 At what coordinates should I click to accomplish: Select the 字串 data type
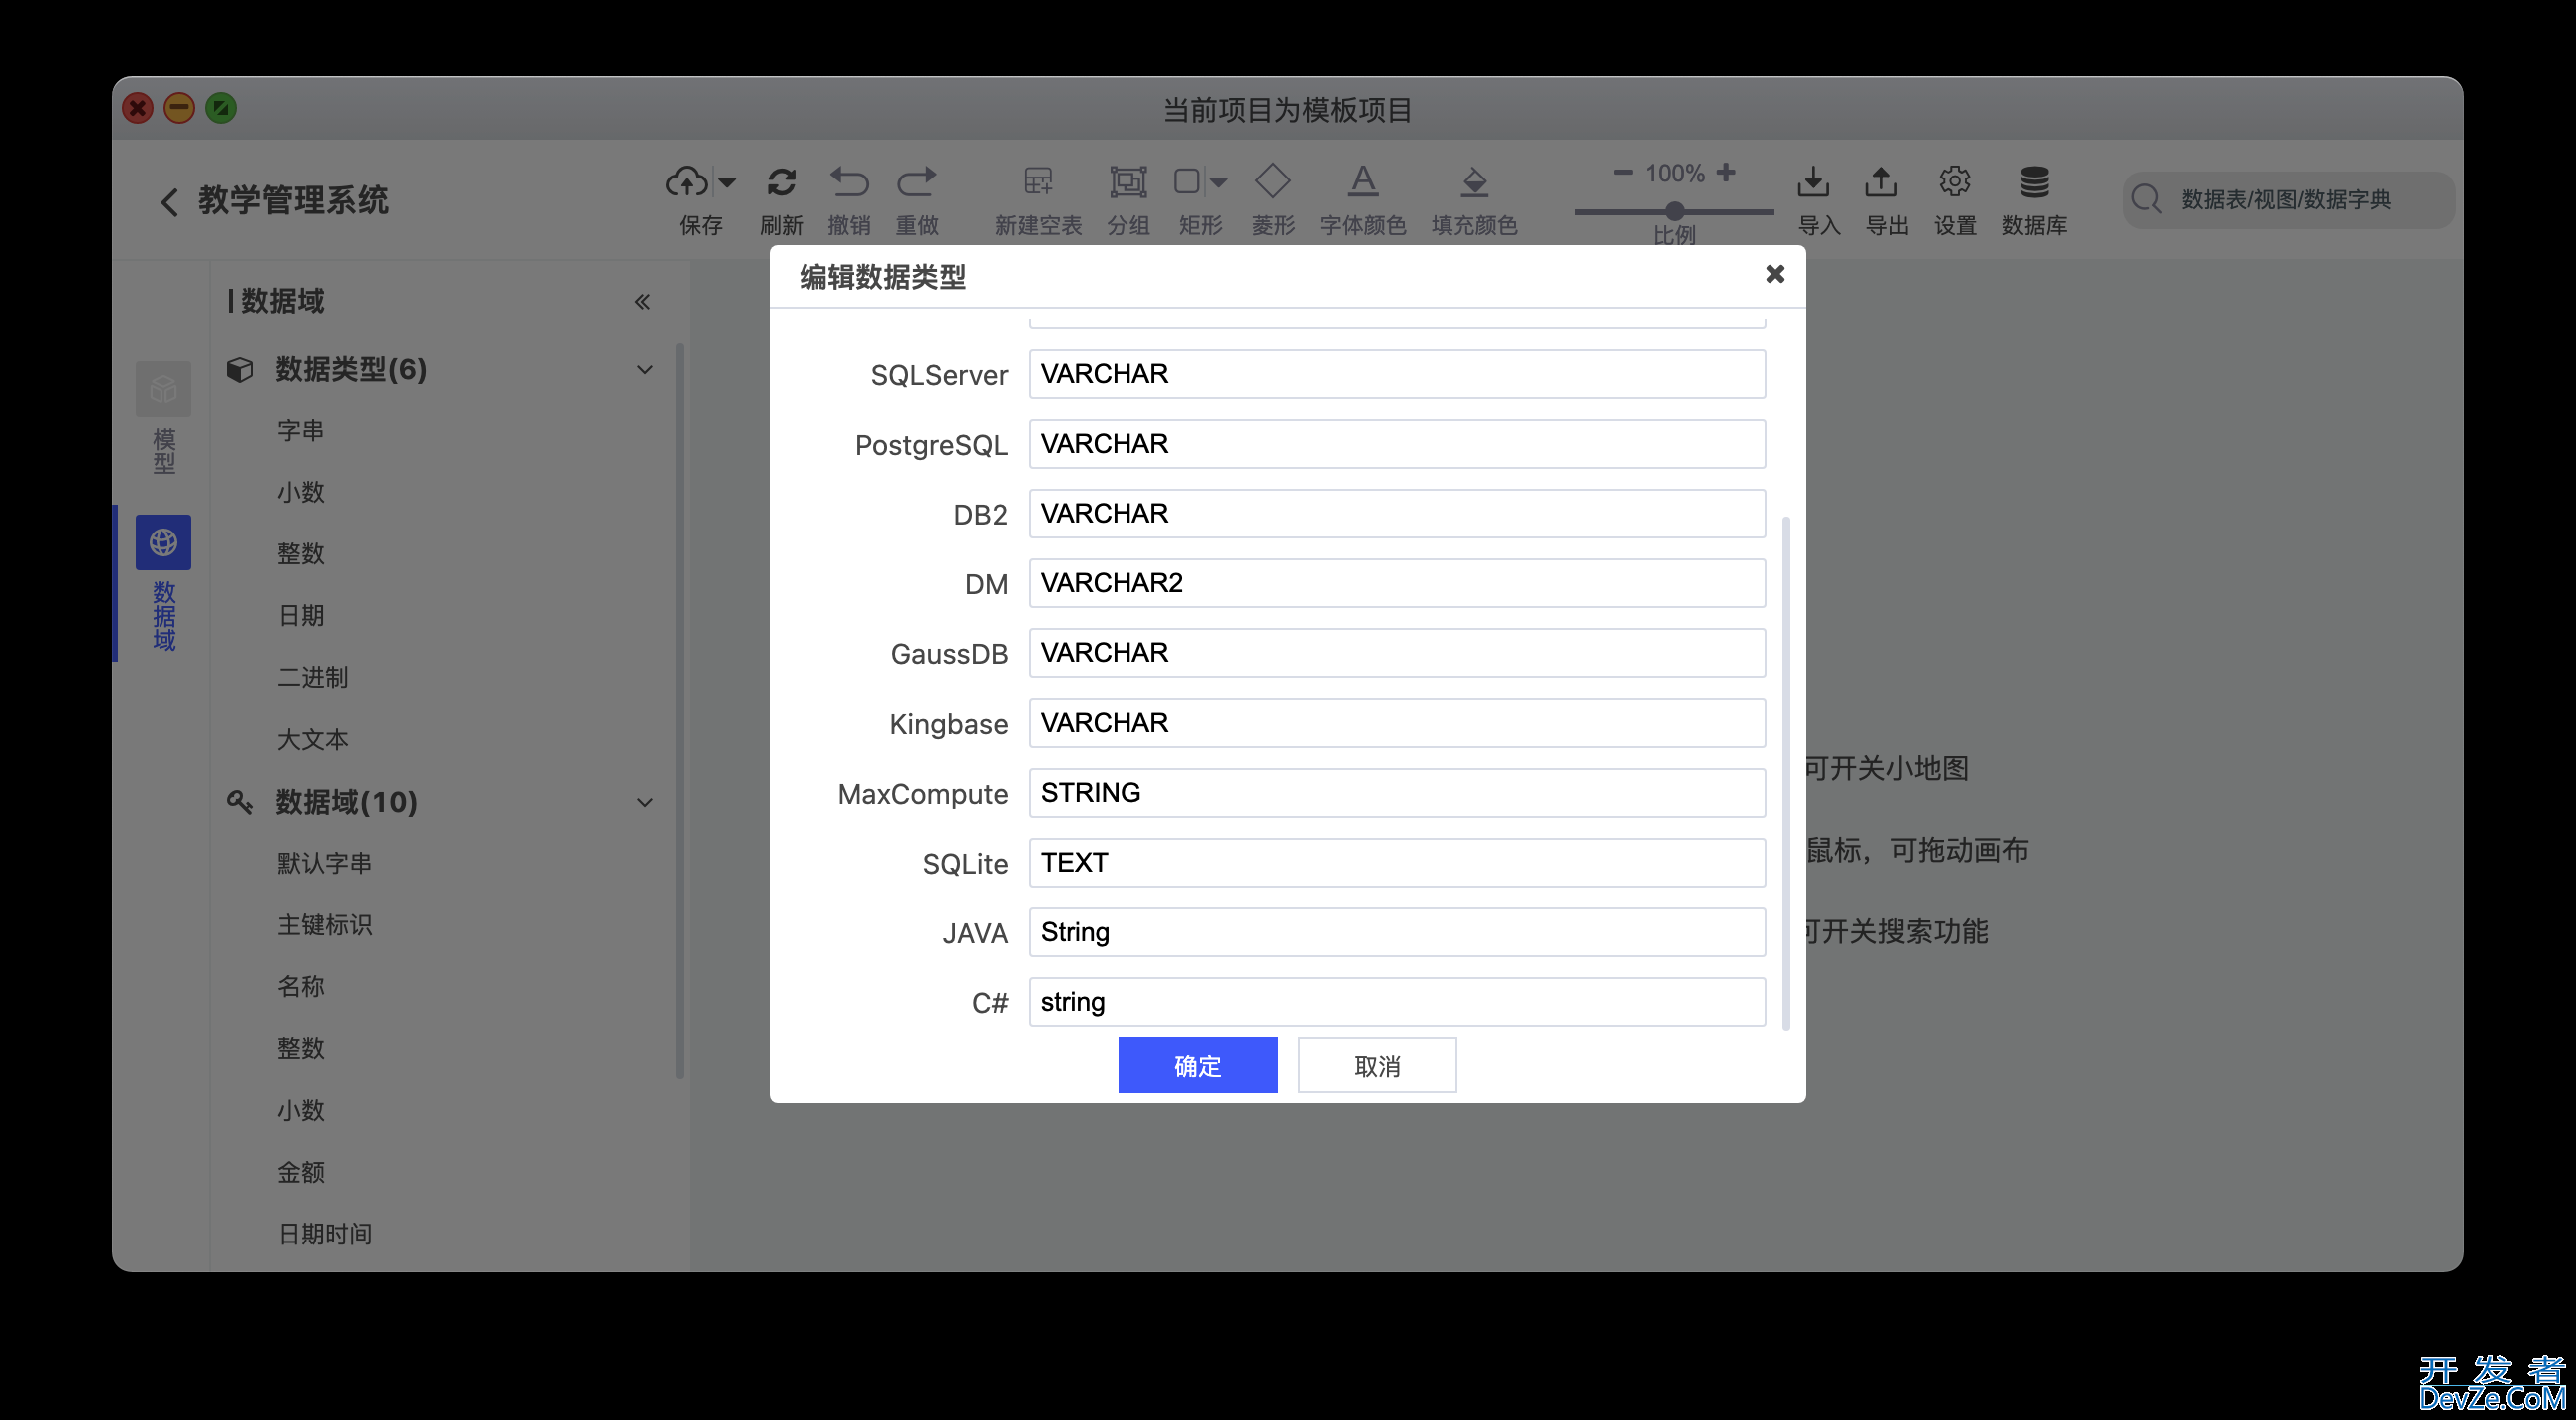click(x=300, y=431)
